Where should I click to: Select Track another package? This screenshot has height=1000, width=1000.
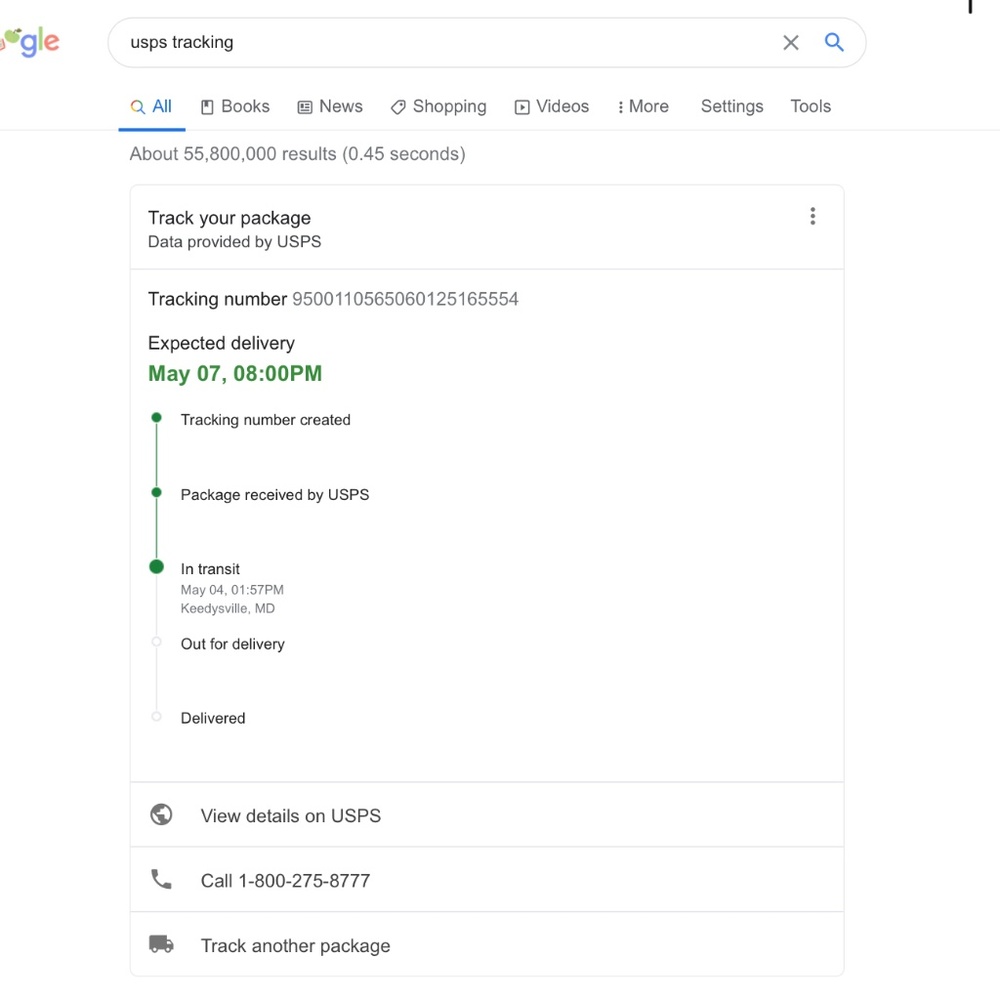(295, 946)
